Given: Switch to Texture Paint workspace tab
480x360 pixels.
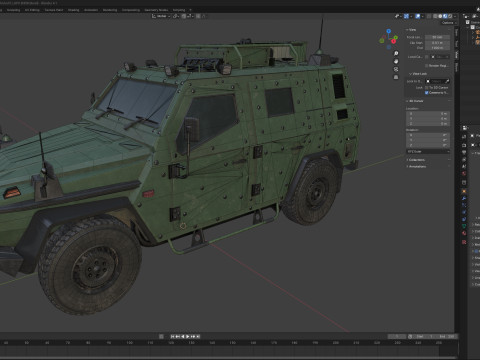Looking at the screenshot, I should point(54,10).
